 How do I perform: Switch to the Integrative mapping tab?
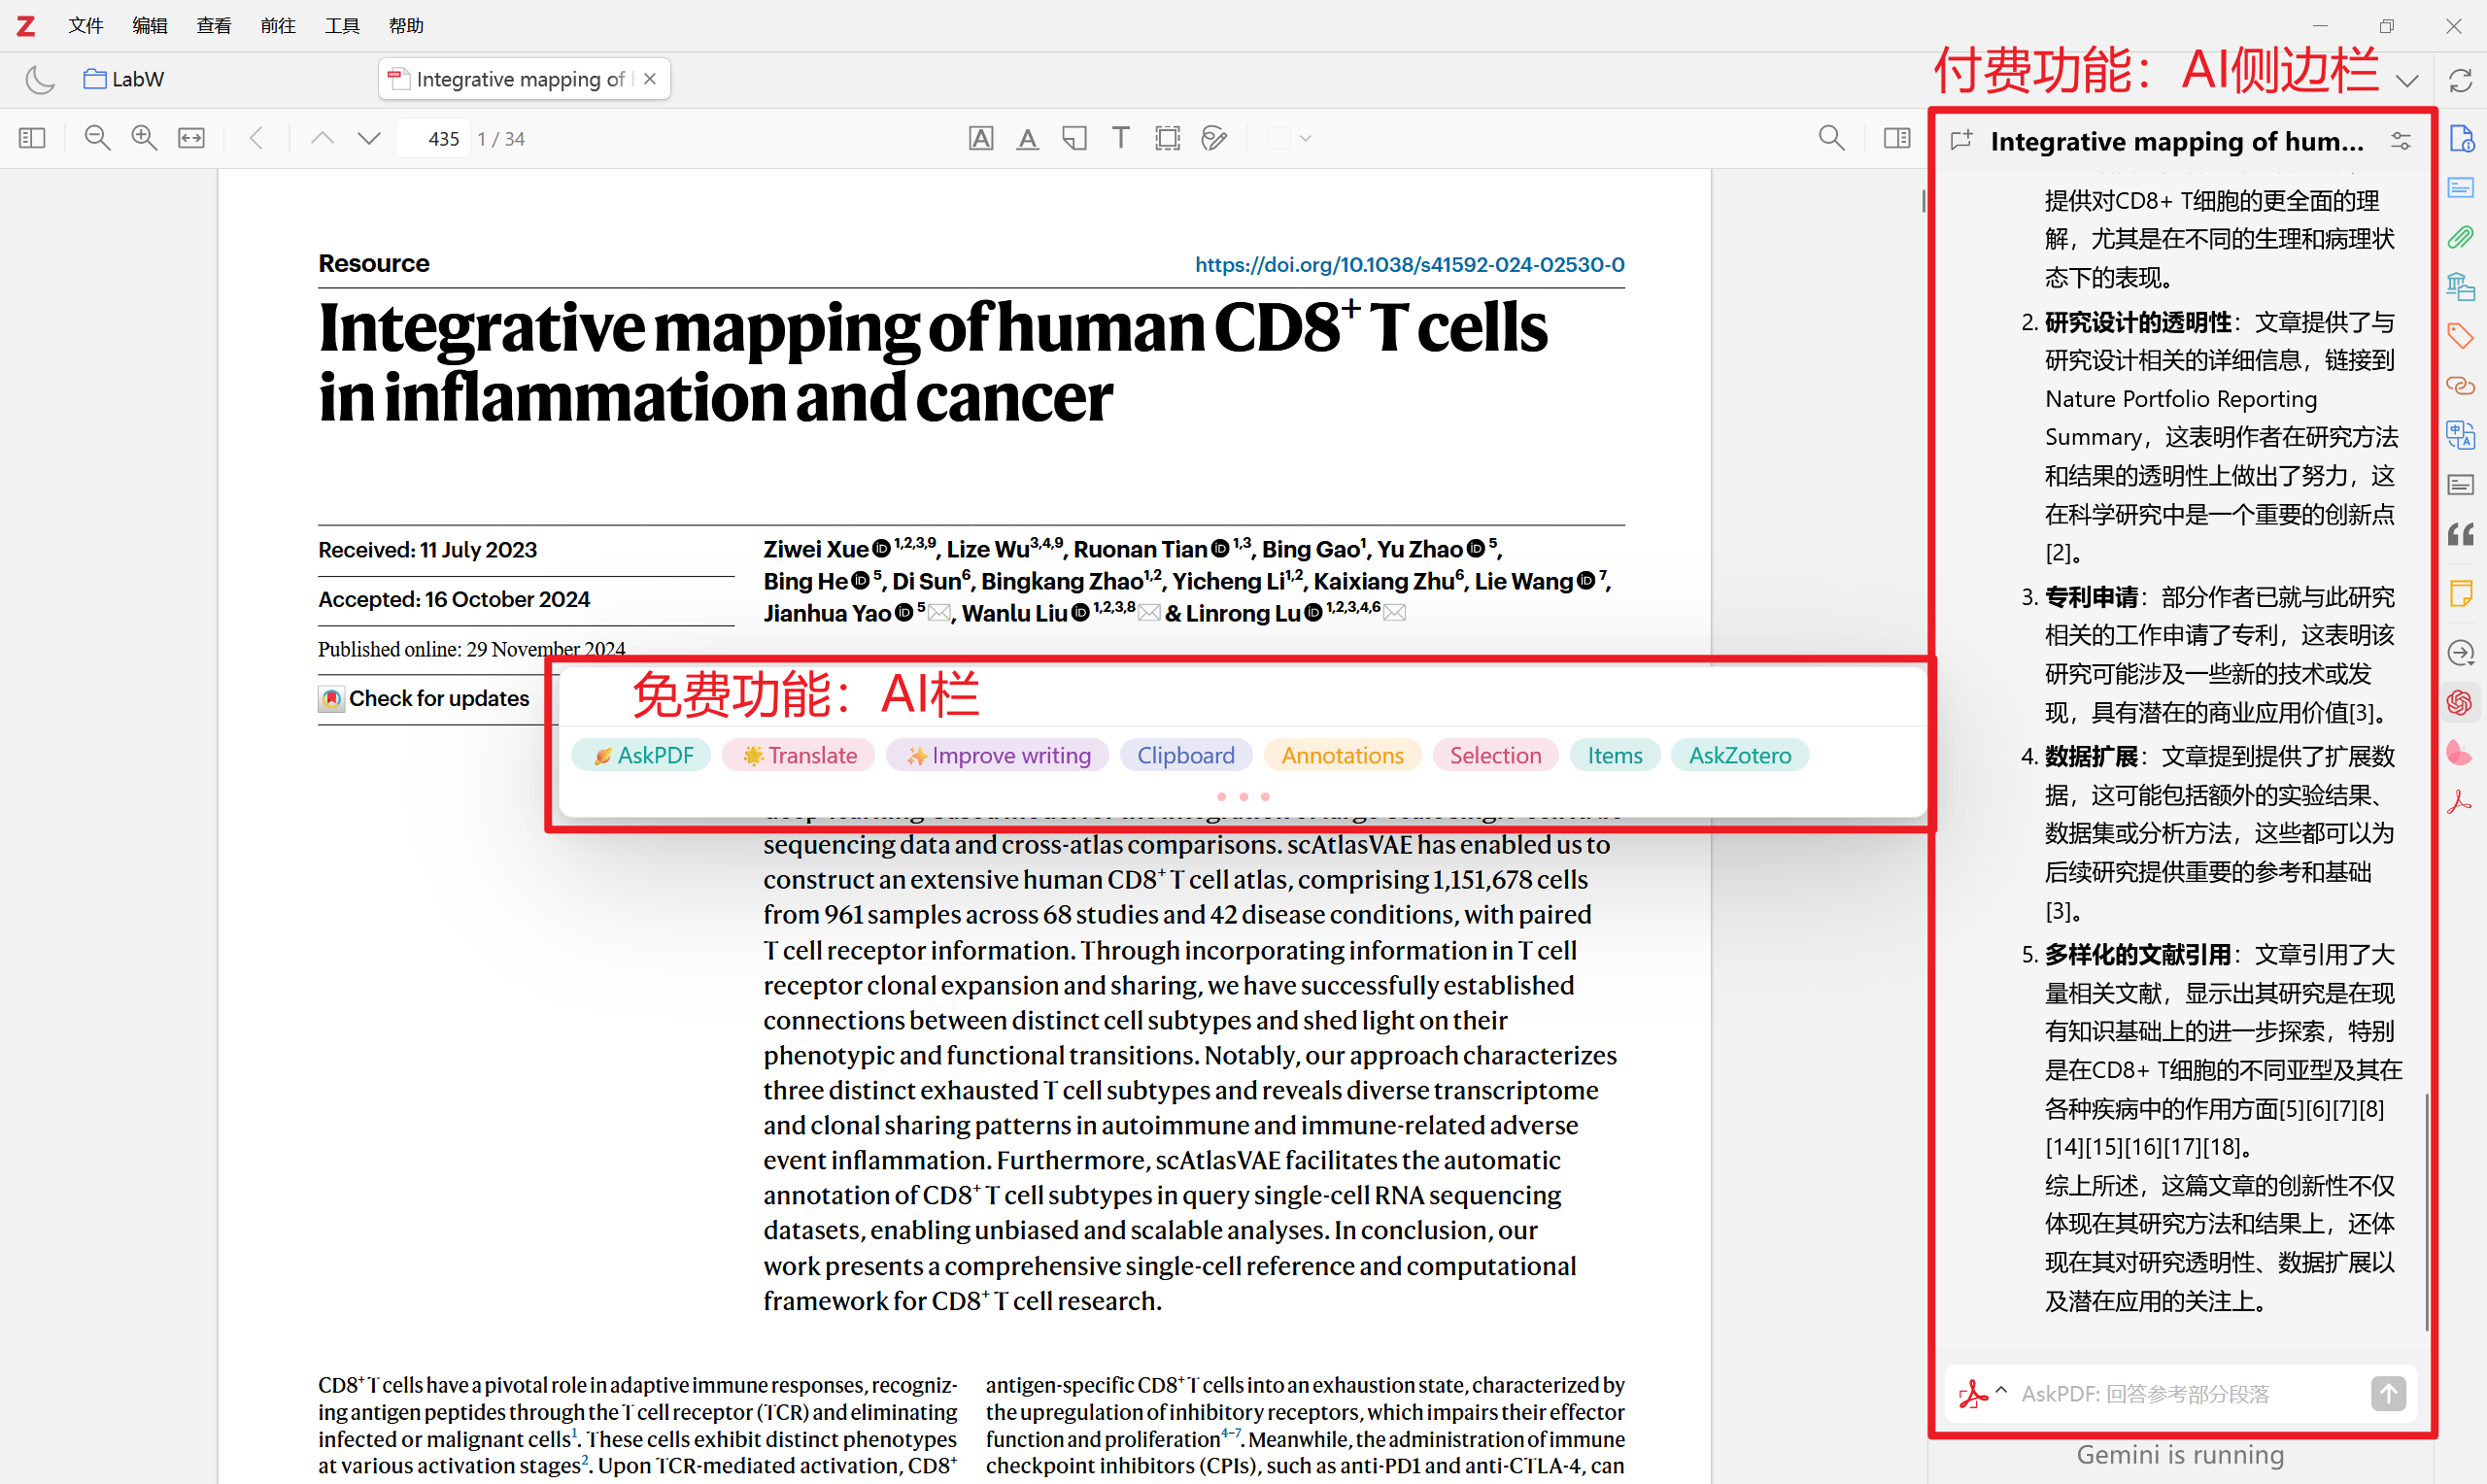(520, 79)
